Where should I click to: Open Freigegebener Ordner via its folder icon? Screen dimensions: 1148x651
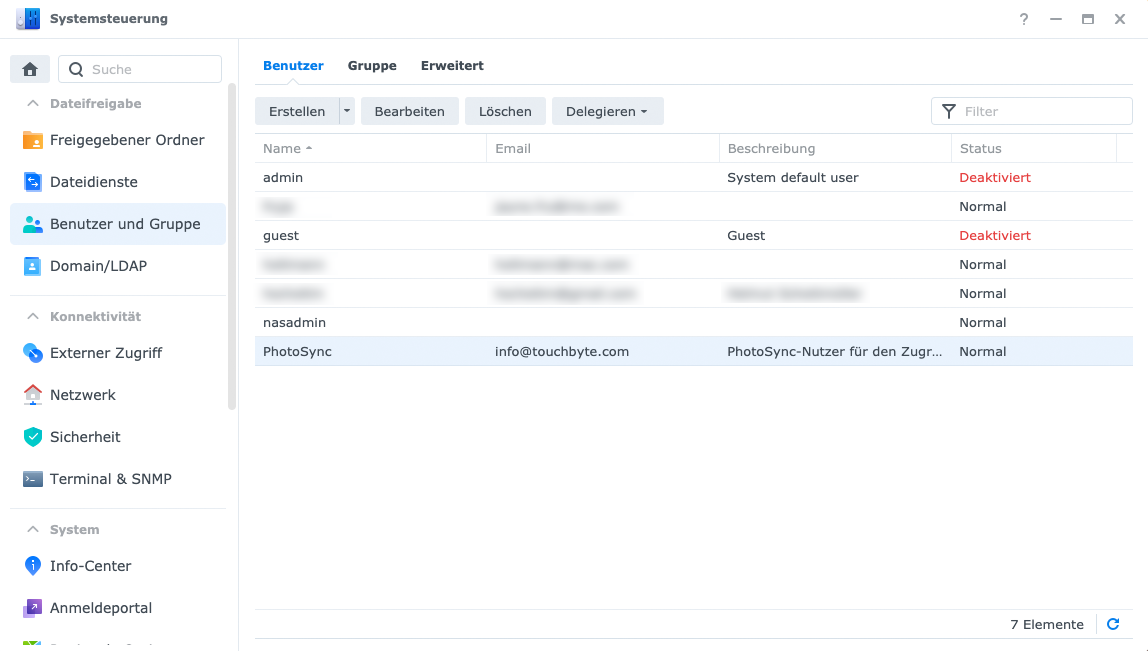tap(33, 140)
